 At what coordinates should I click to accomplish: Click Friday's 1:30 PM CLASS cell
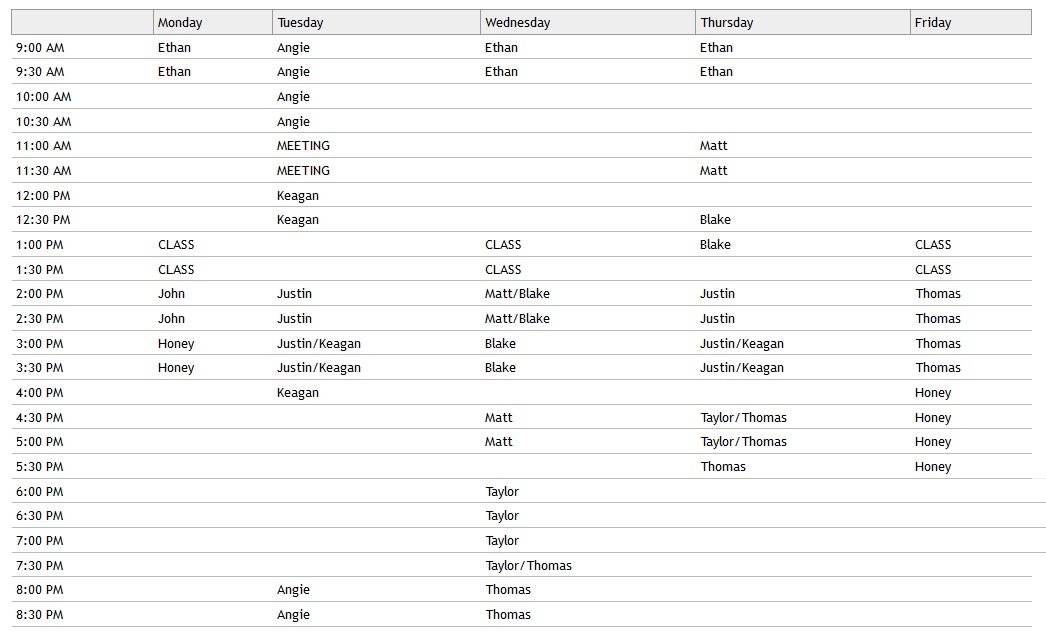coord(933,270)
